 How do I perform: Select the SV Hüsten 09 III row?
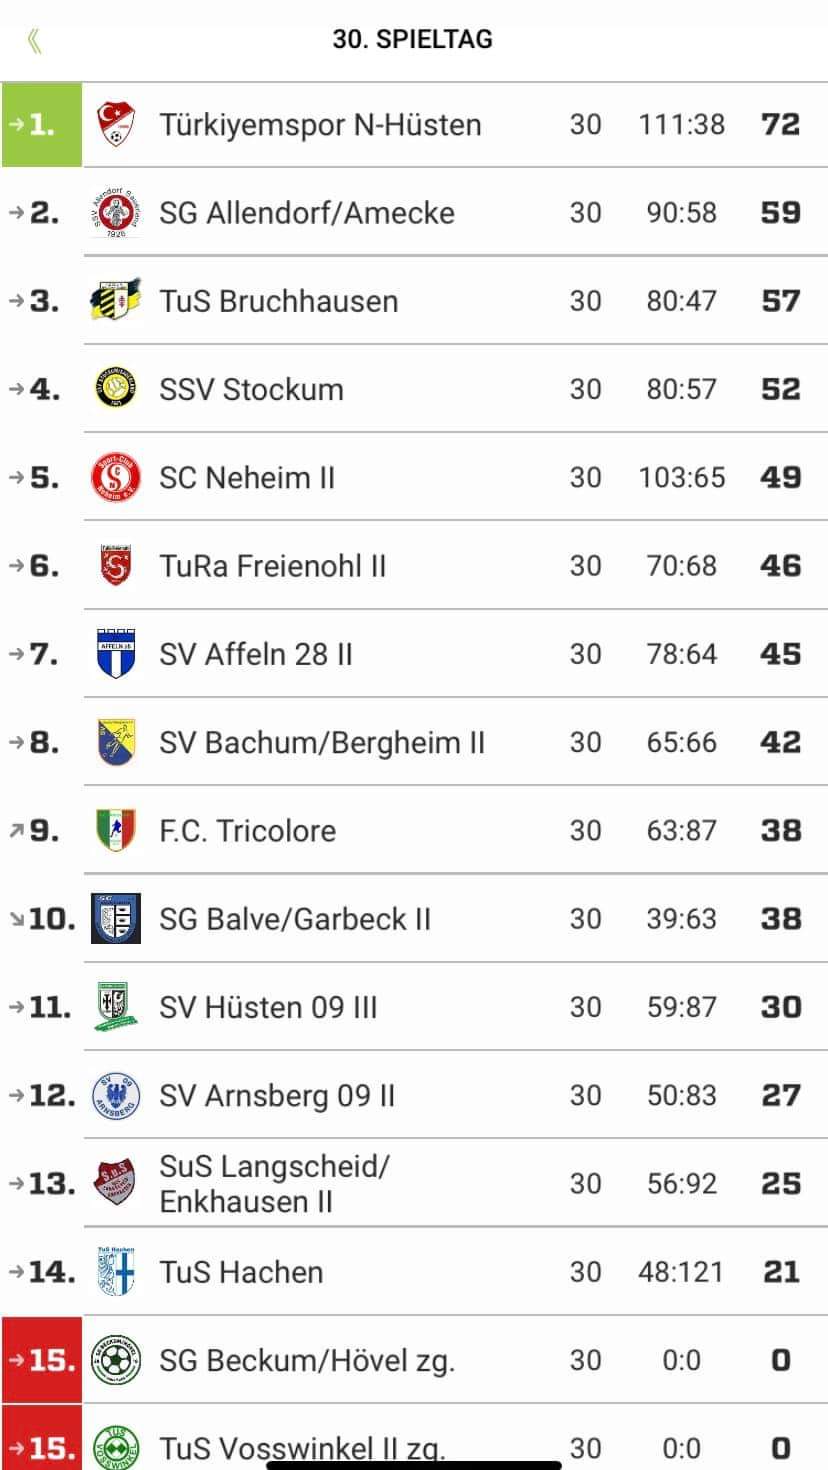tap(414, 1007)
